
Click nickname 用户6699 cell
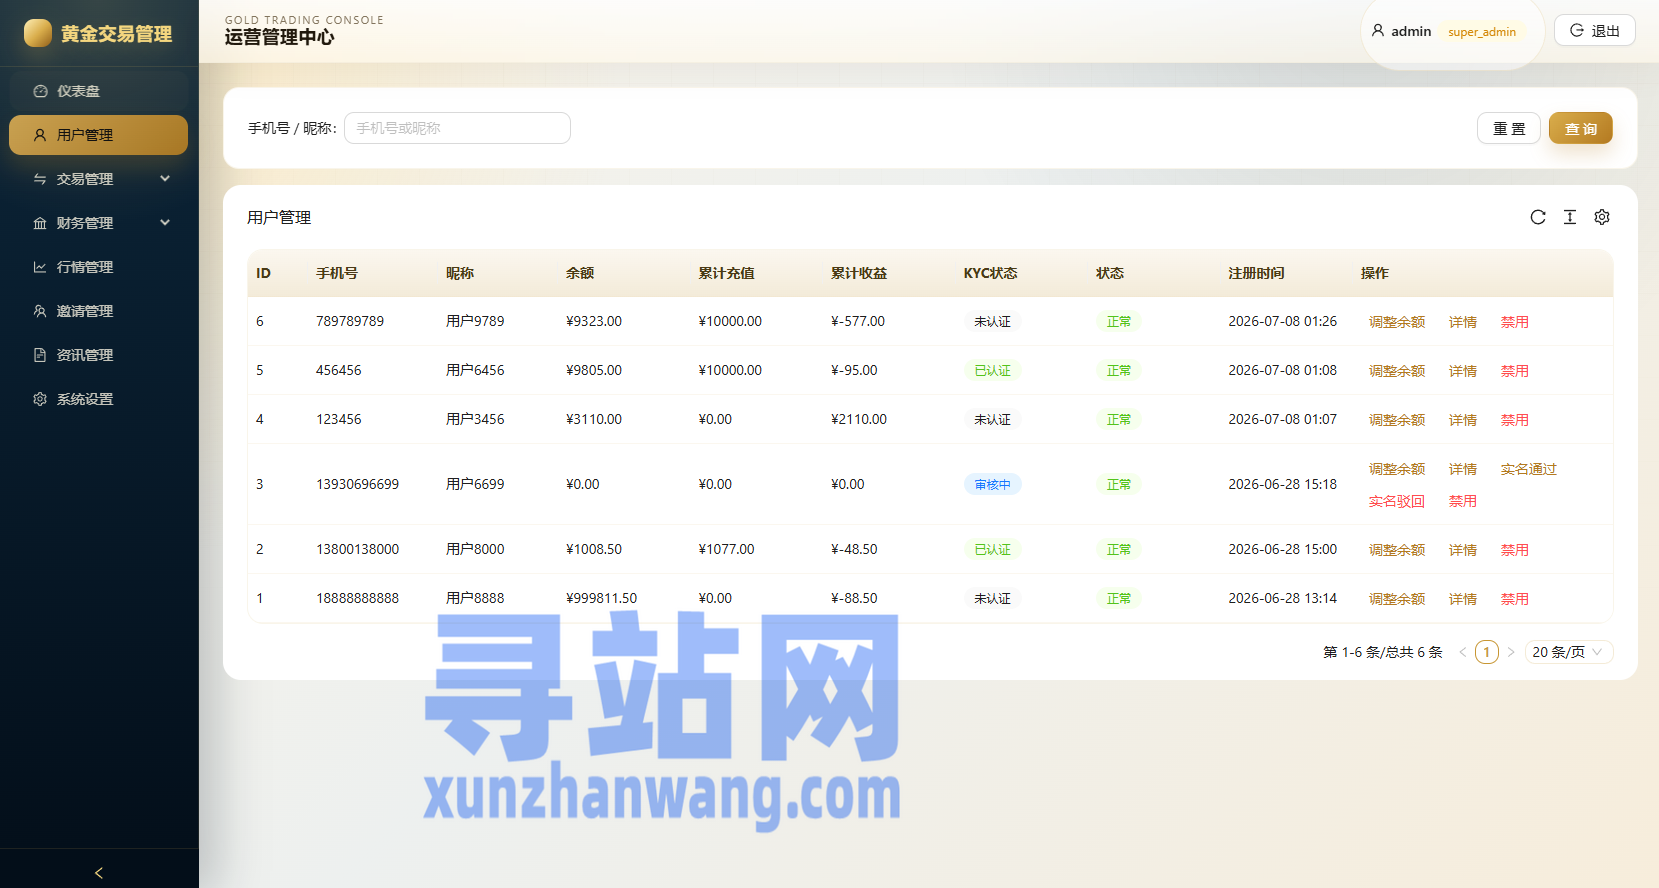click(x=475, y=484)
